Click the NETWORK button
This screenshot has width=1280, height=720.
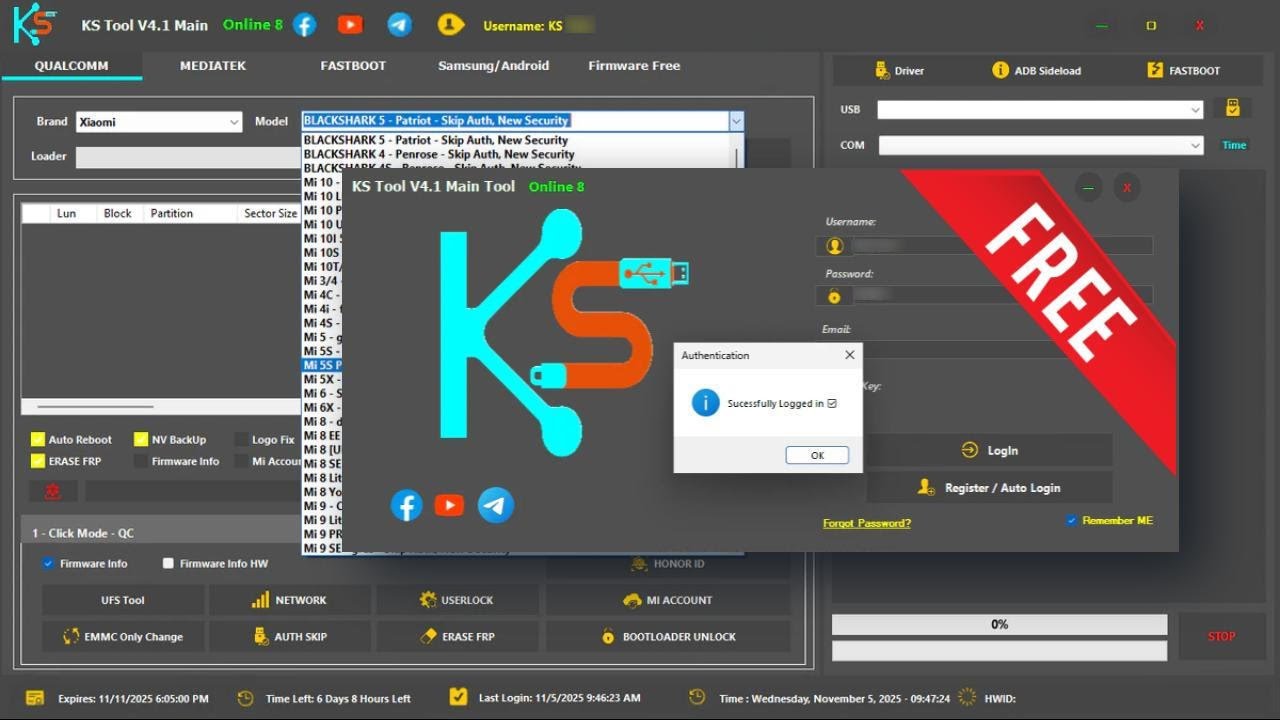click(288, 600)
